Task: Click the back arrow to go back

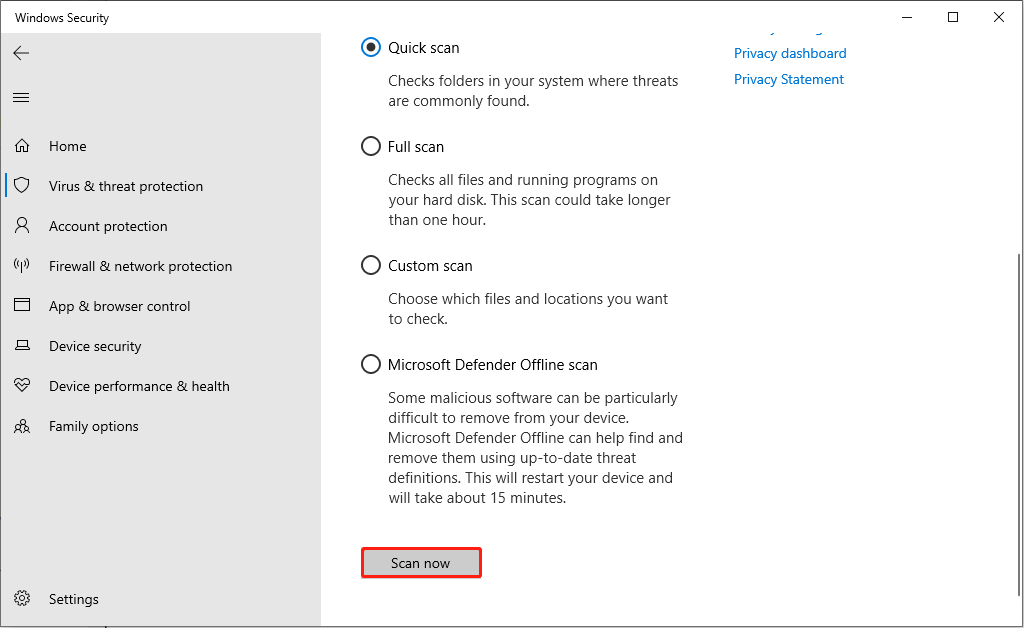Action: click(x=21, y=53)
